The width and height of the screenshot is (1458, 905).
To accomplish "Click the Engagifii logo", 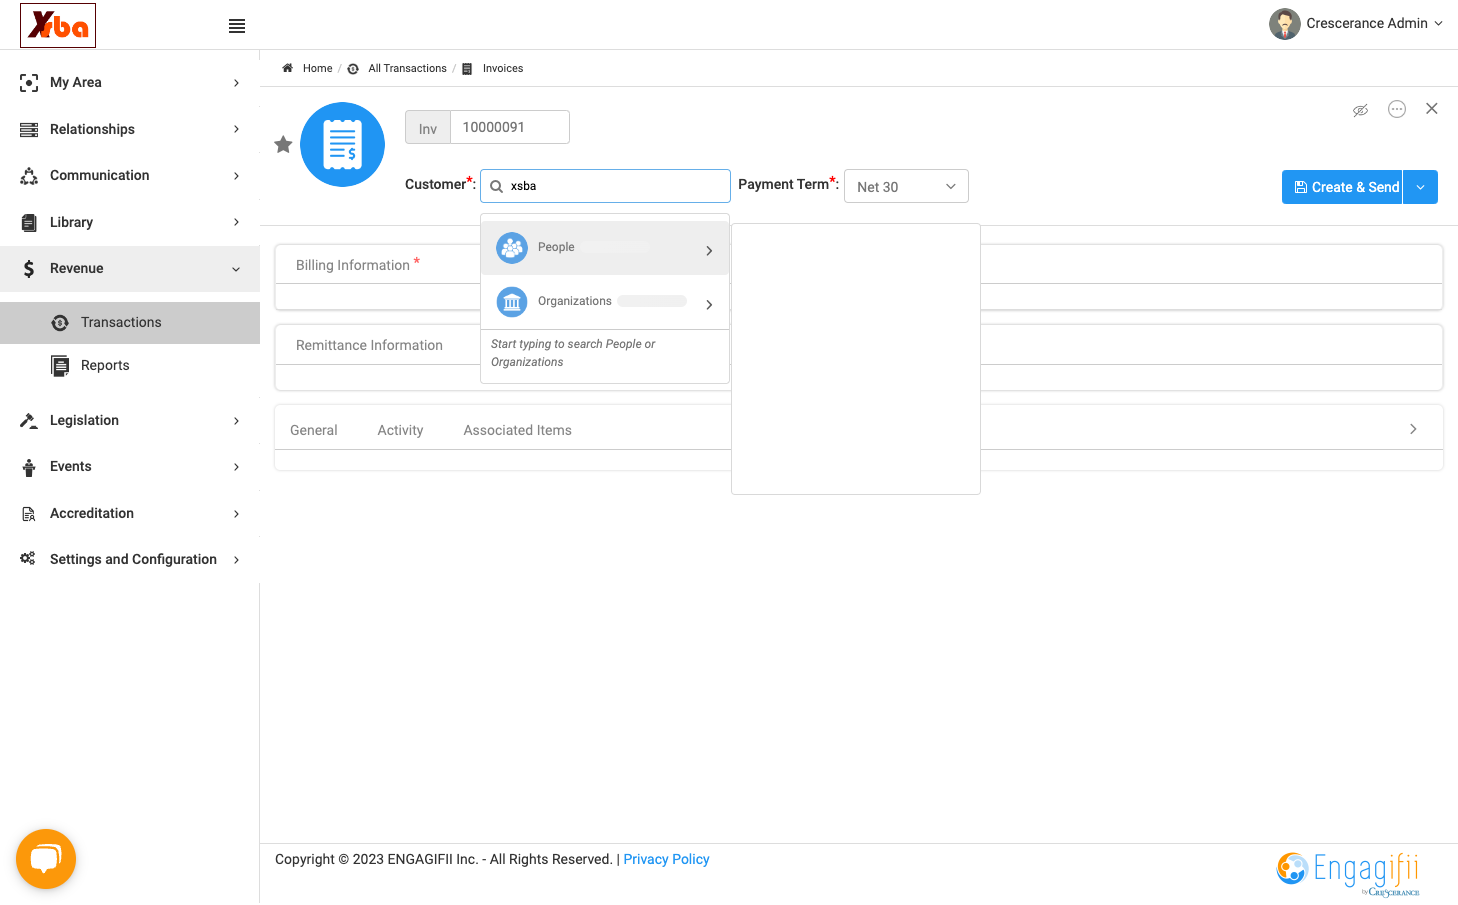I will tap(1348, 872).
